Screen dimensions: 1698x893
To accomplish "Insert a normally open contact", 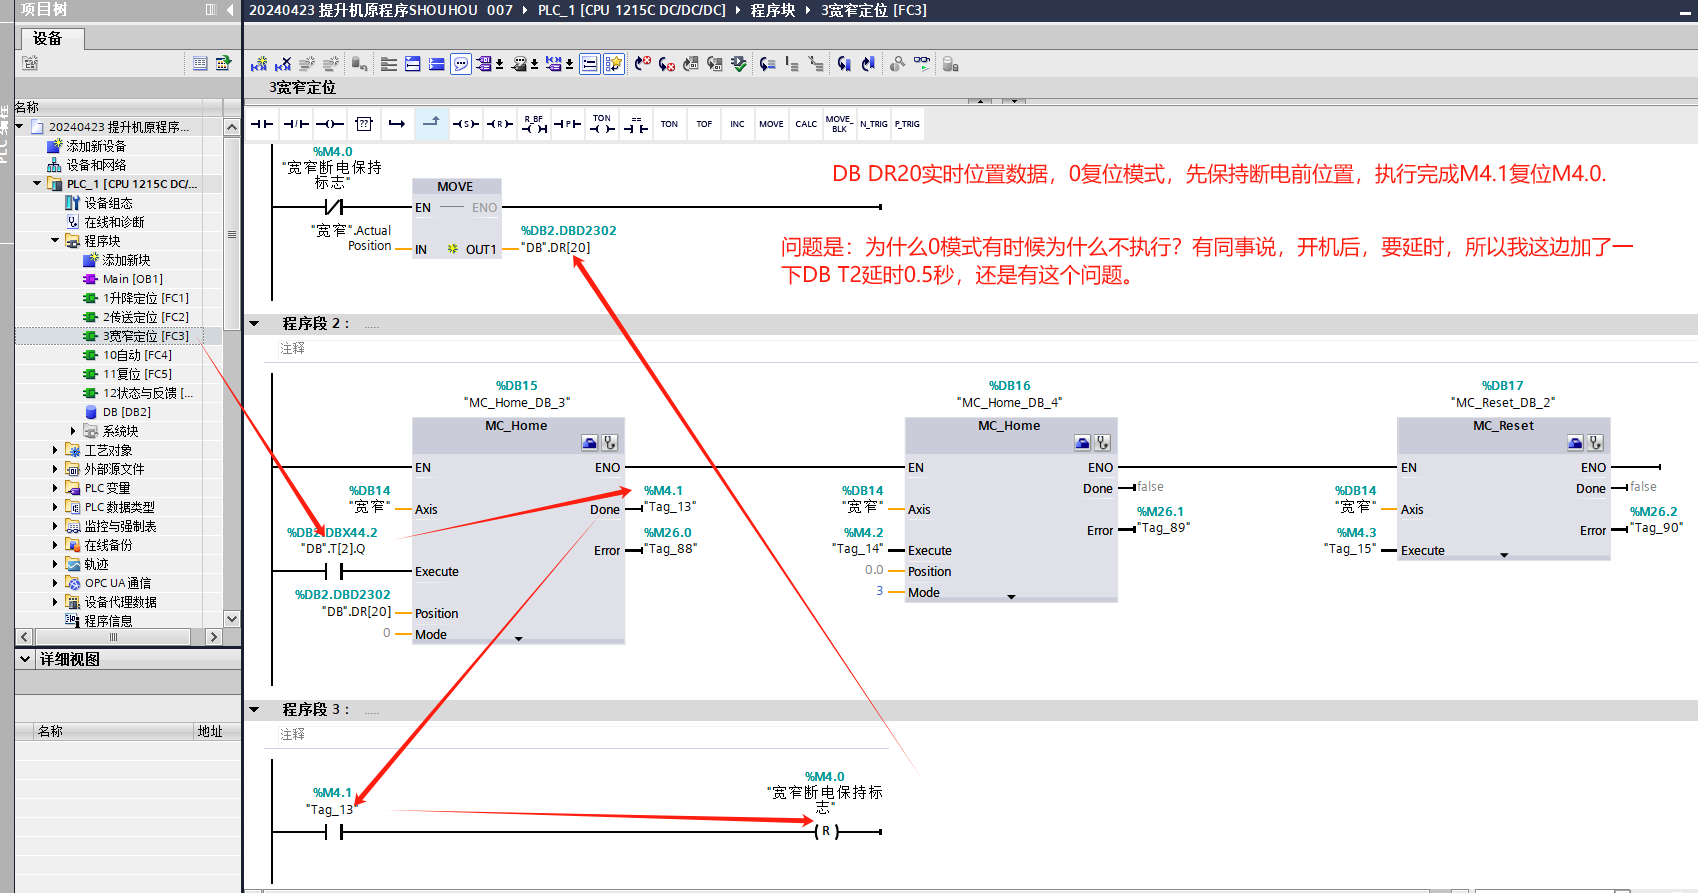I will tap(262, 124).
